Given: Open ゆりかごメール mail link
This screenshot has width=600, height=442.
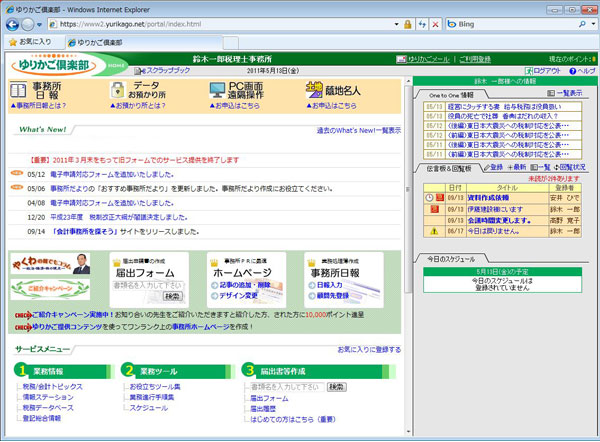Looking at the screenshot, I should (423, 59).
